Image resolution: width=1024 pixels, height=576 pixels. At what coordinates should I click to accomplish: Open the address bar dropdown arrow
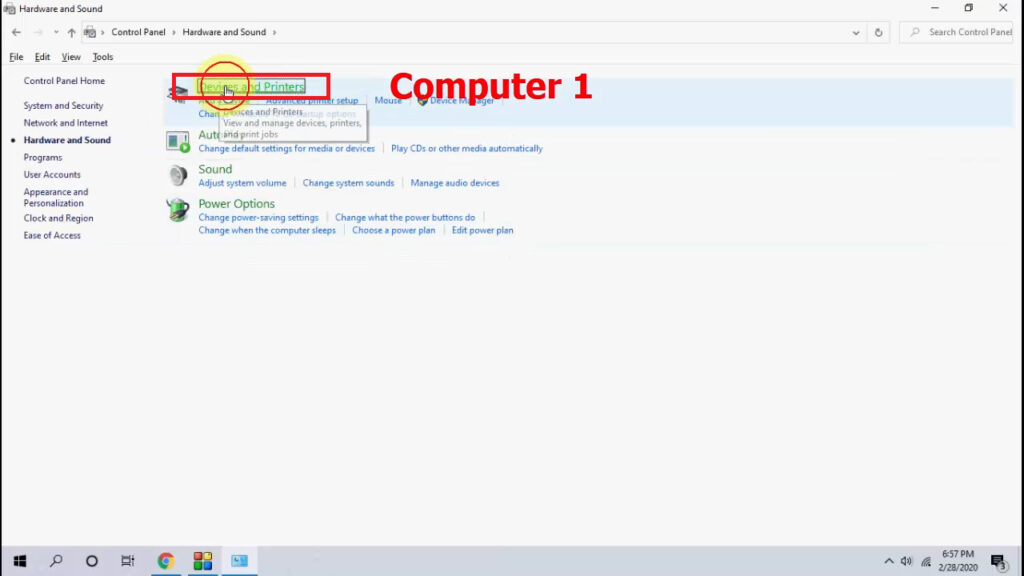pyautogui.click(x=855, y=31)
